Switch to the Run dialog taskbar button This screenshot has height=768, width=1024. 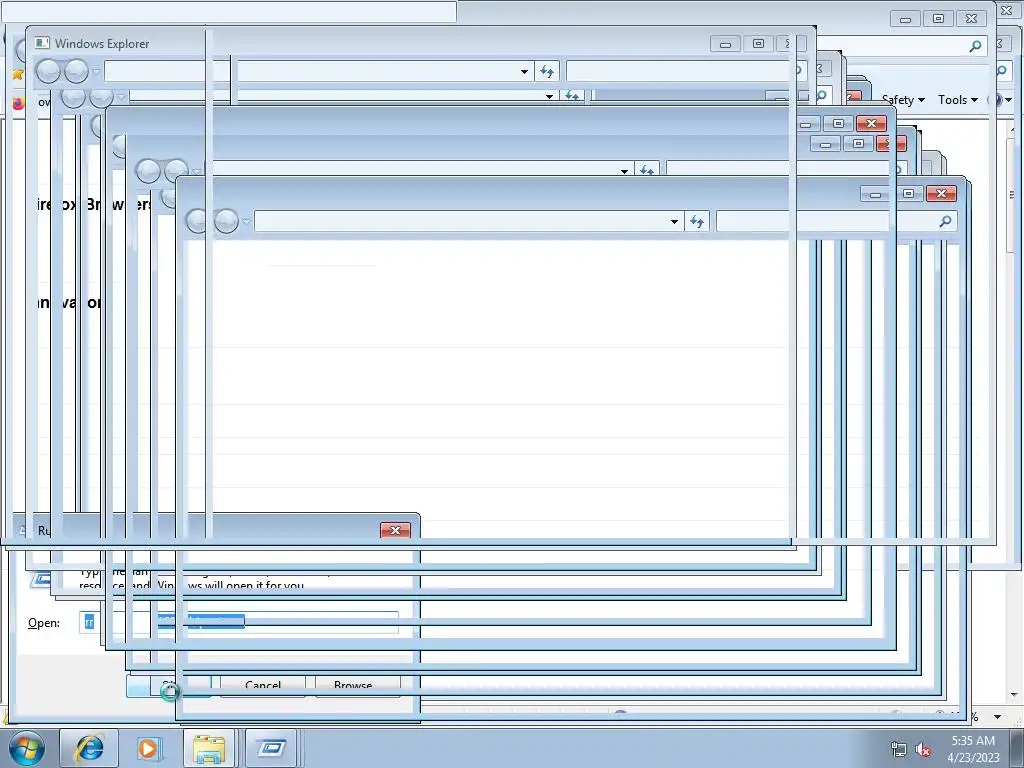(270, 748)
